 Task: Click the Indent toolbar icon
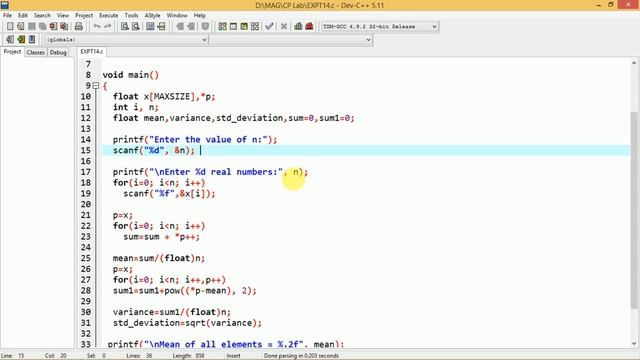191,27
